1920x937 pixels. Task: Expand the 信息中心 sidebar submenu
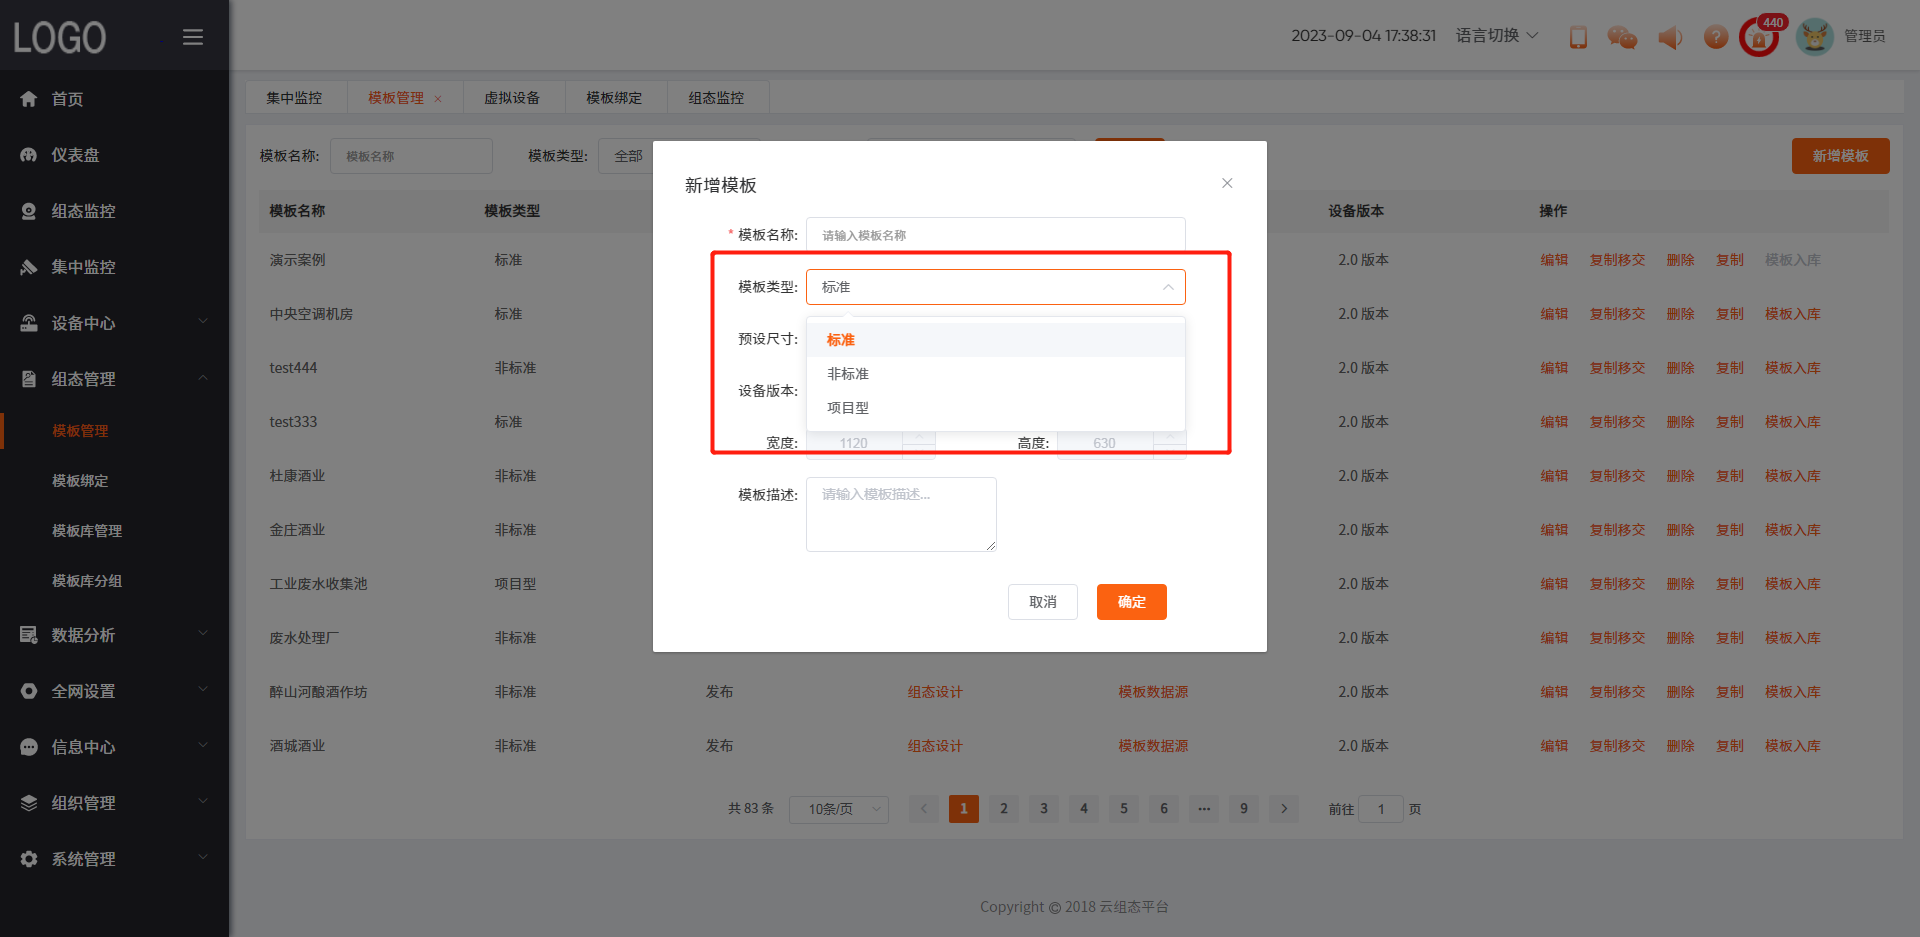[x=203, y=746]
